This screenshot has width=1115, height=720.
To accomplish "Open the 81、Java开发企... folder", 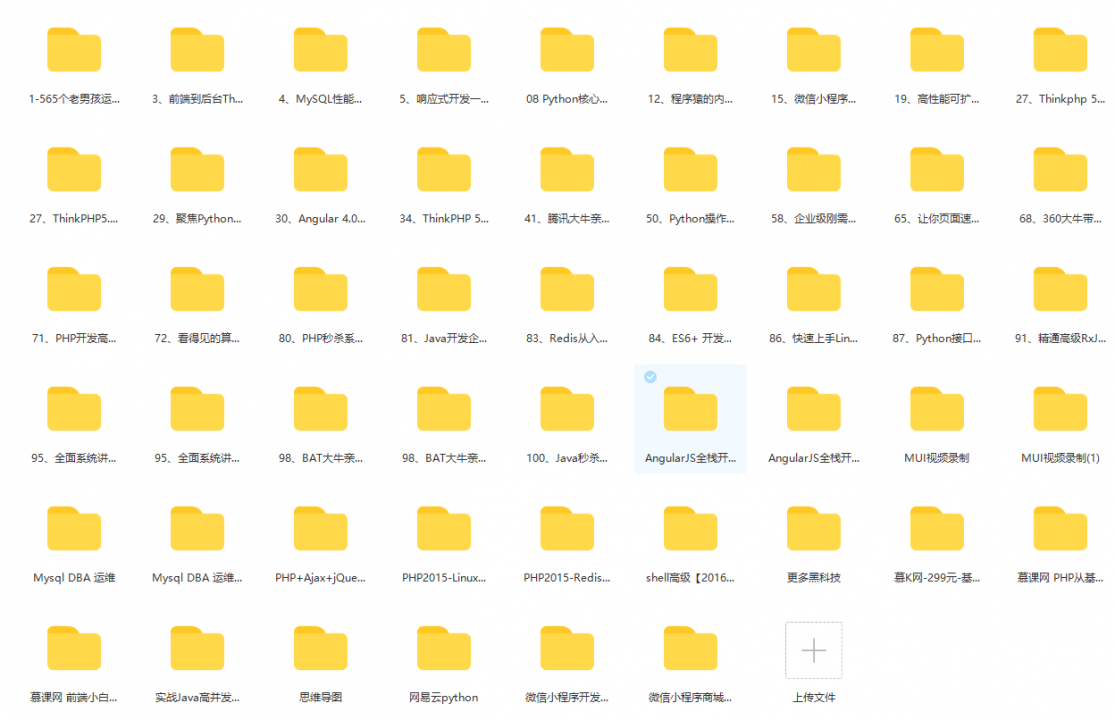I will (444, 289).
